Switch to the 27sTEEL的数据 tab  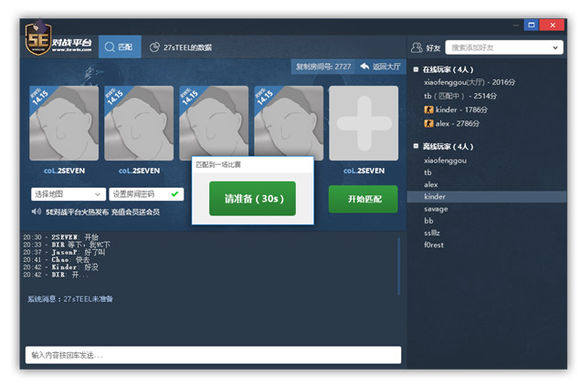(181, 47)
